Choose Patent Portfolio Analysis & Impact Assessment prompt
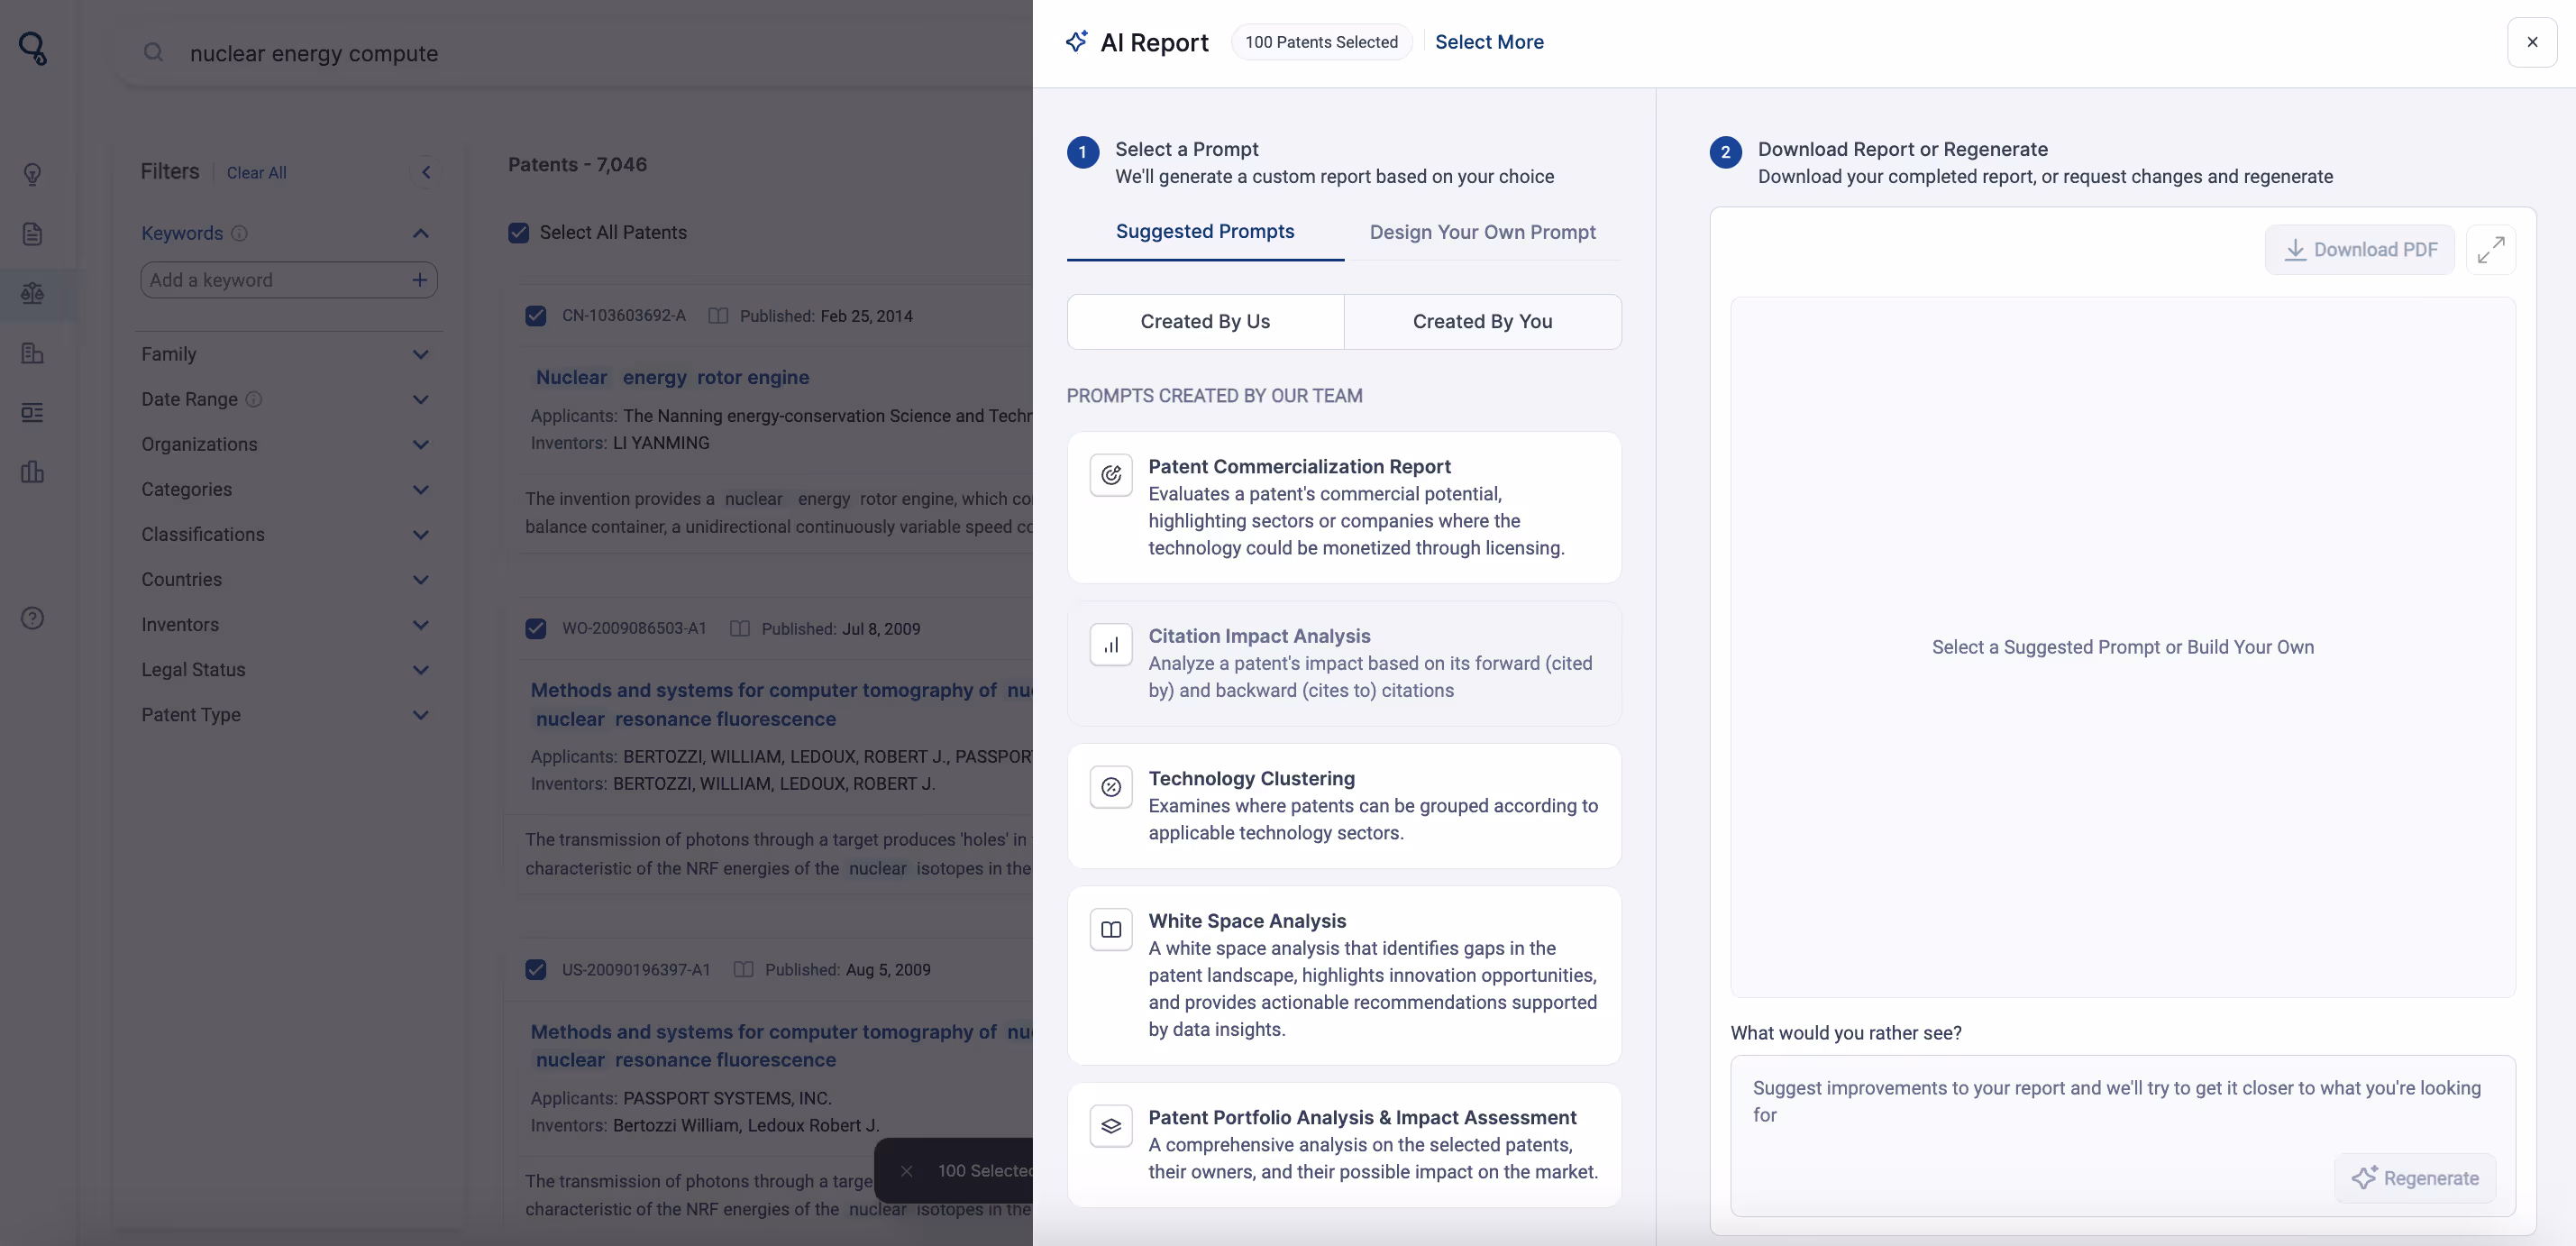 [x=1344, y=1145]
